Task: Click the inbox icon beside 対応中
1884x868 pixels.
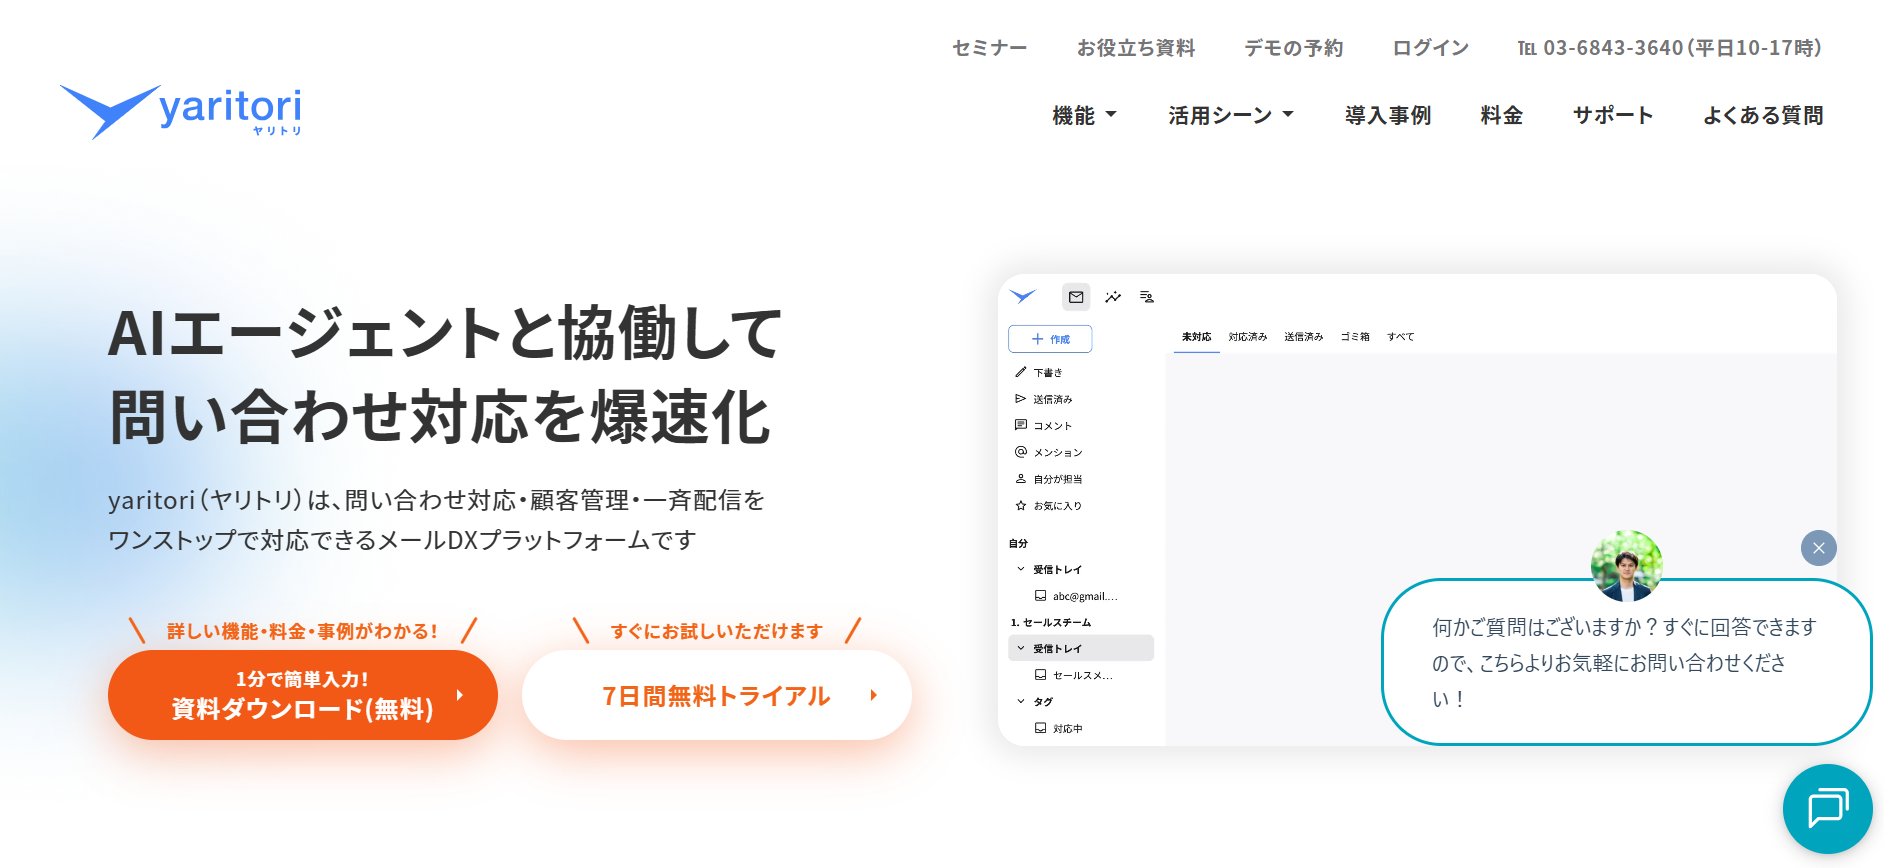Action: pos(1040,728)
